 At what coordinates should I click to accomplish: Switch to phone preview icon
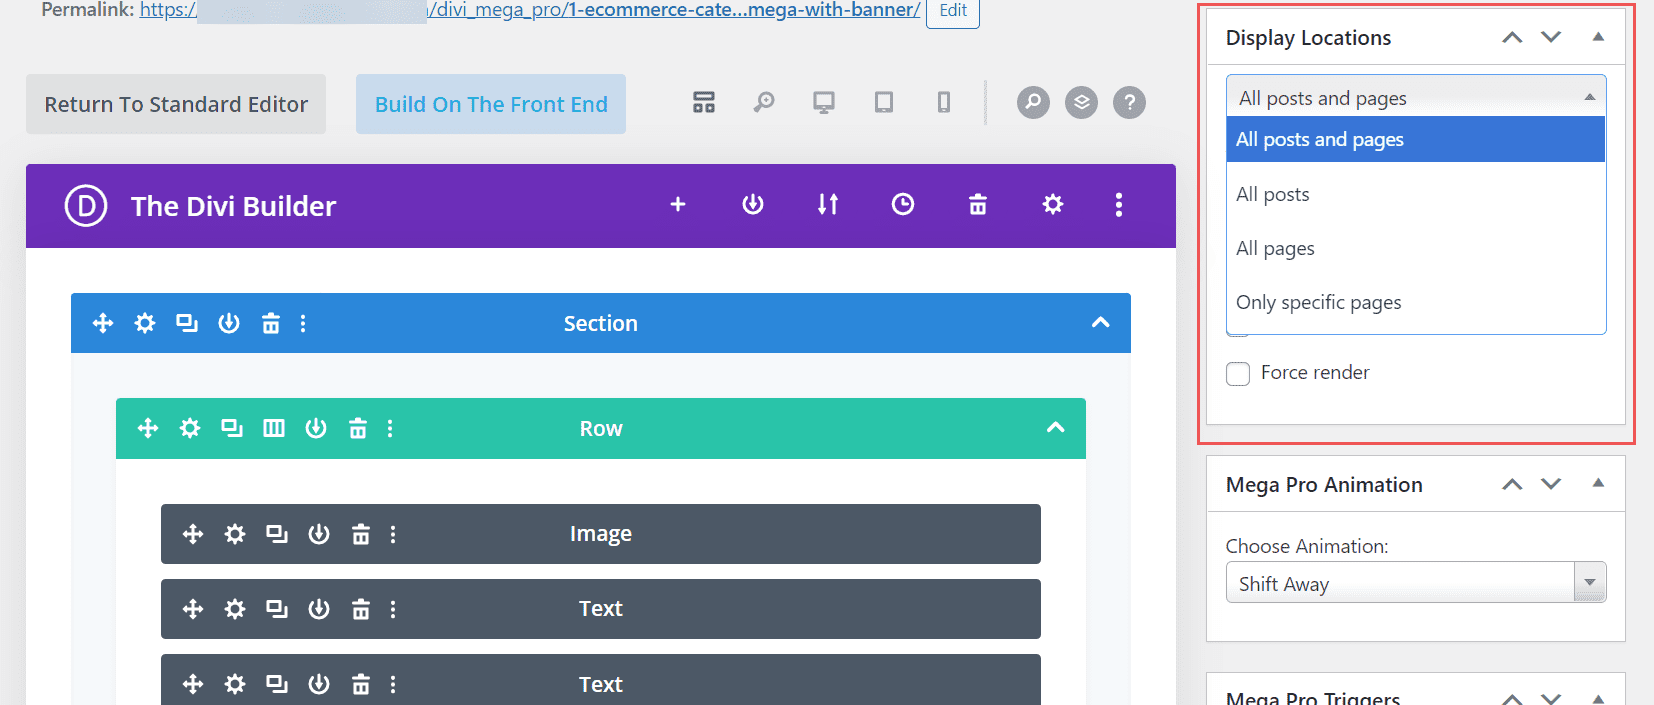(943, 102)
